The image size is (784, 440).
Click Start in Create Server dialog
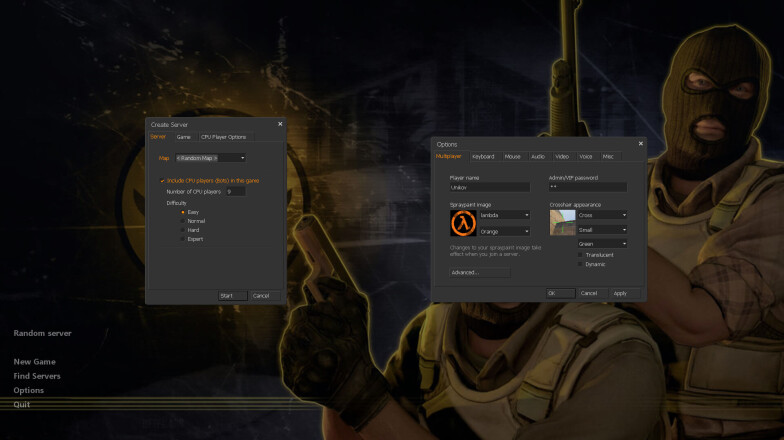tap(232, 296)
